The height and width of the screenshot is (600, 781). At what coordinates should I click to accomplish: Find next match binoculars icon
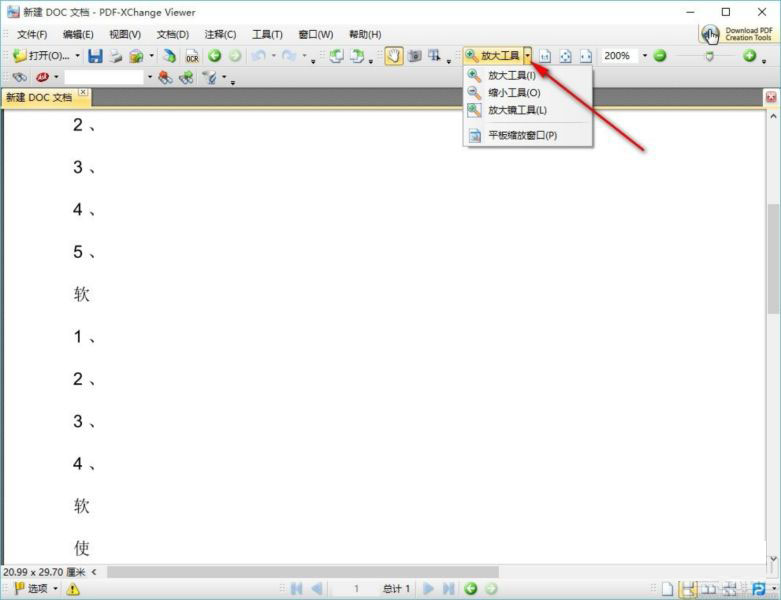[x=186, y=78]
